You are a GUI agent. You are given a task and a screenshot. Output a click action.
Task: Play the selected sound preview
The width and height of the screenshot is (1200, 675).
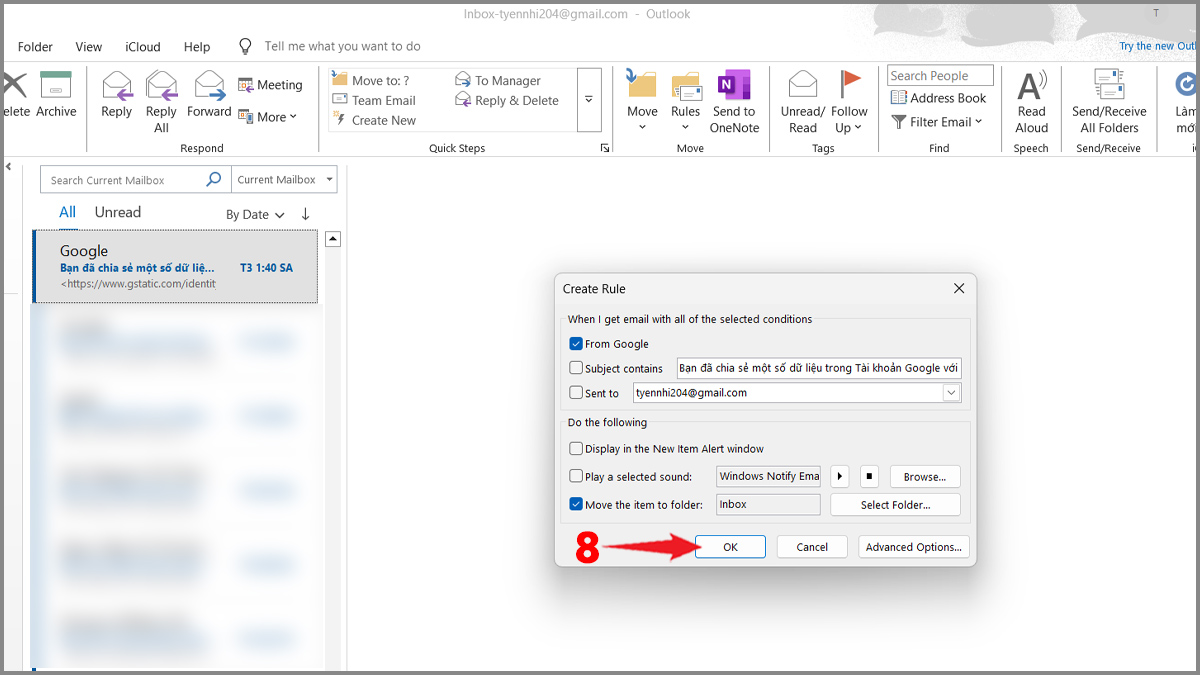[841, 476]
